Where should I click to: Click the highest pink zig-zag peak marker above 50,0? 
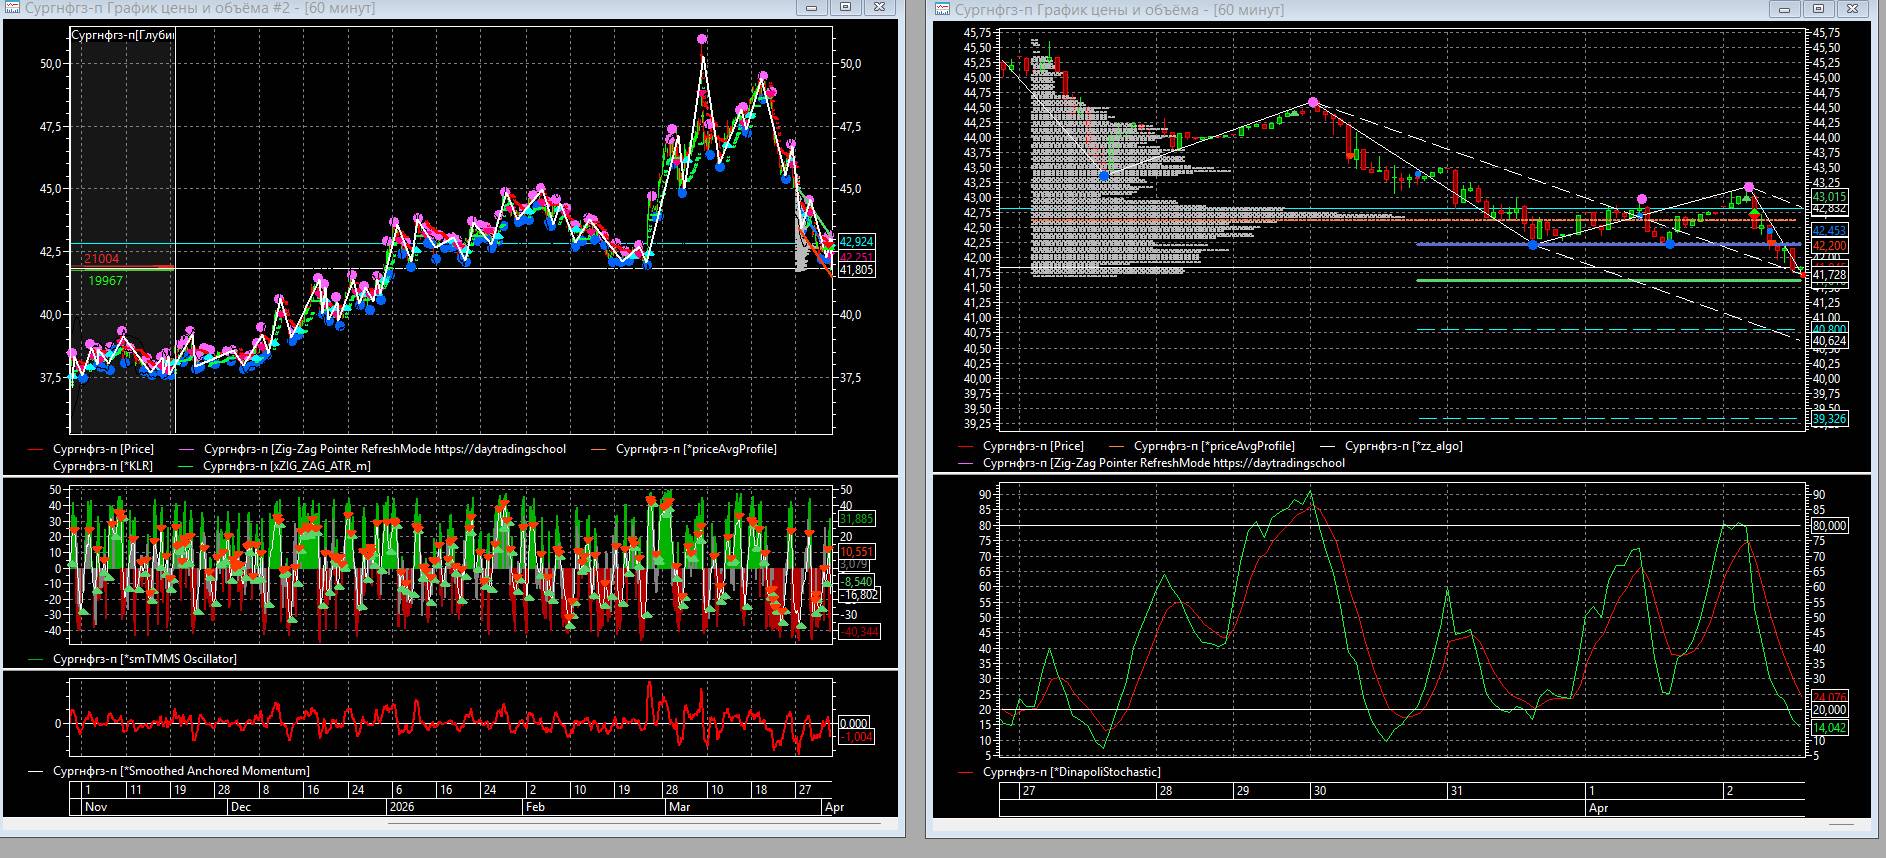tap(702, 39)
